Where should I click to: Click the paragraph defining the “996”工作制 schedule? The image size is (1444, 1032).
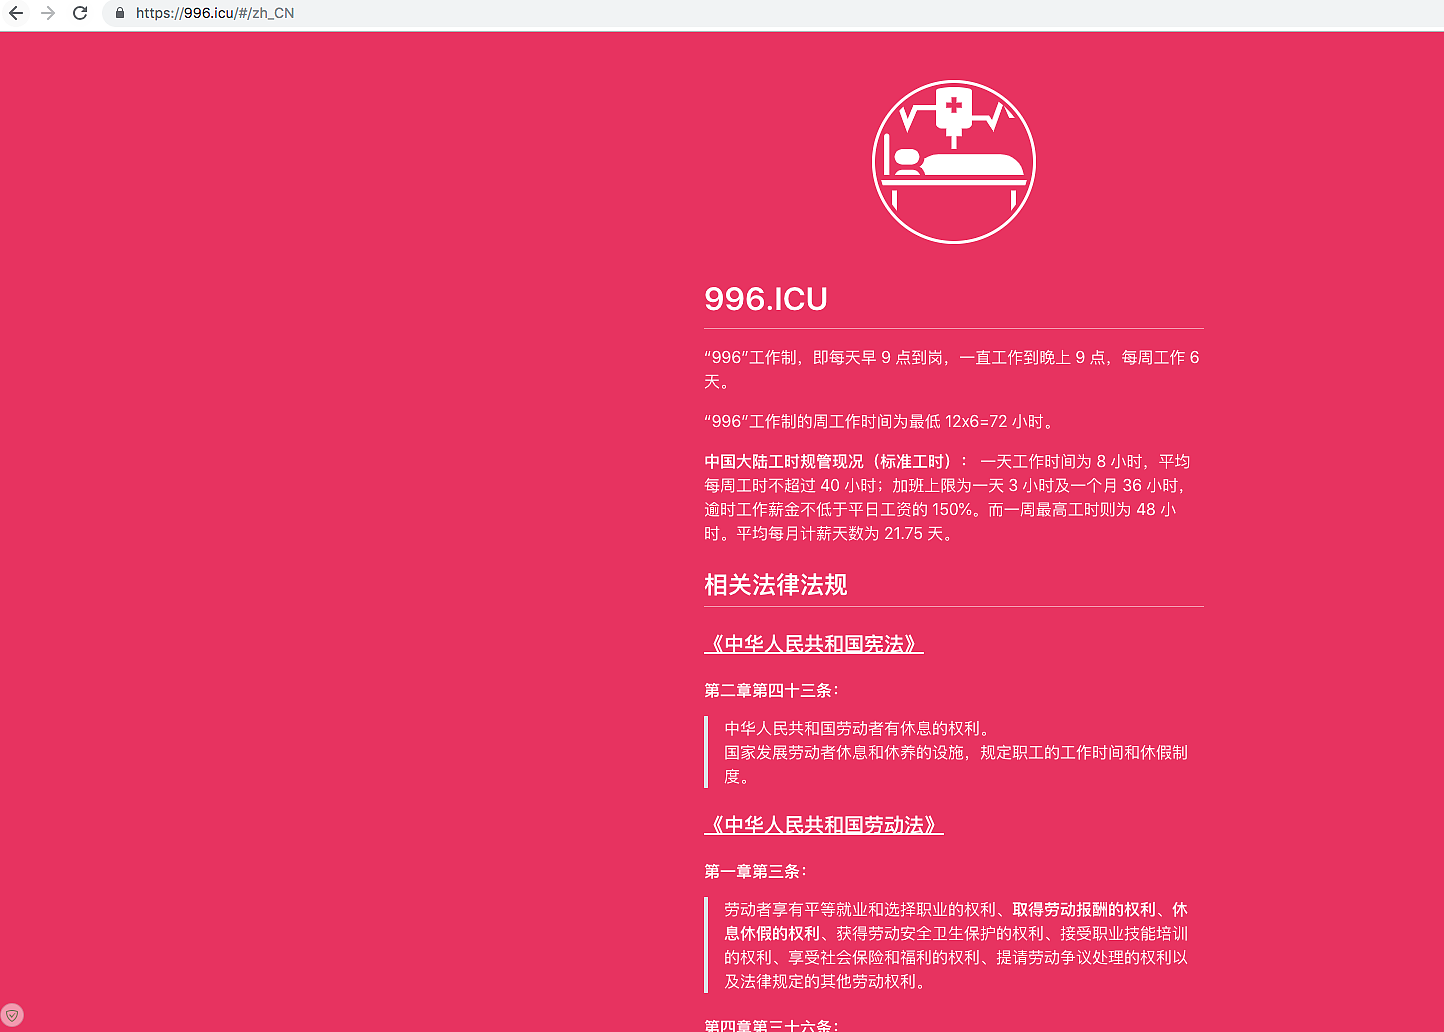(950, 358)
